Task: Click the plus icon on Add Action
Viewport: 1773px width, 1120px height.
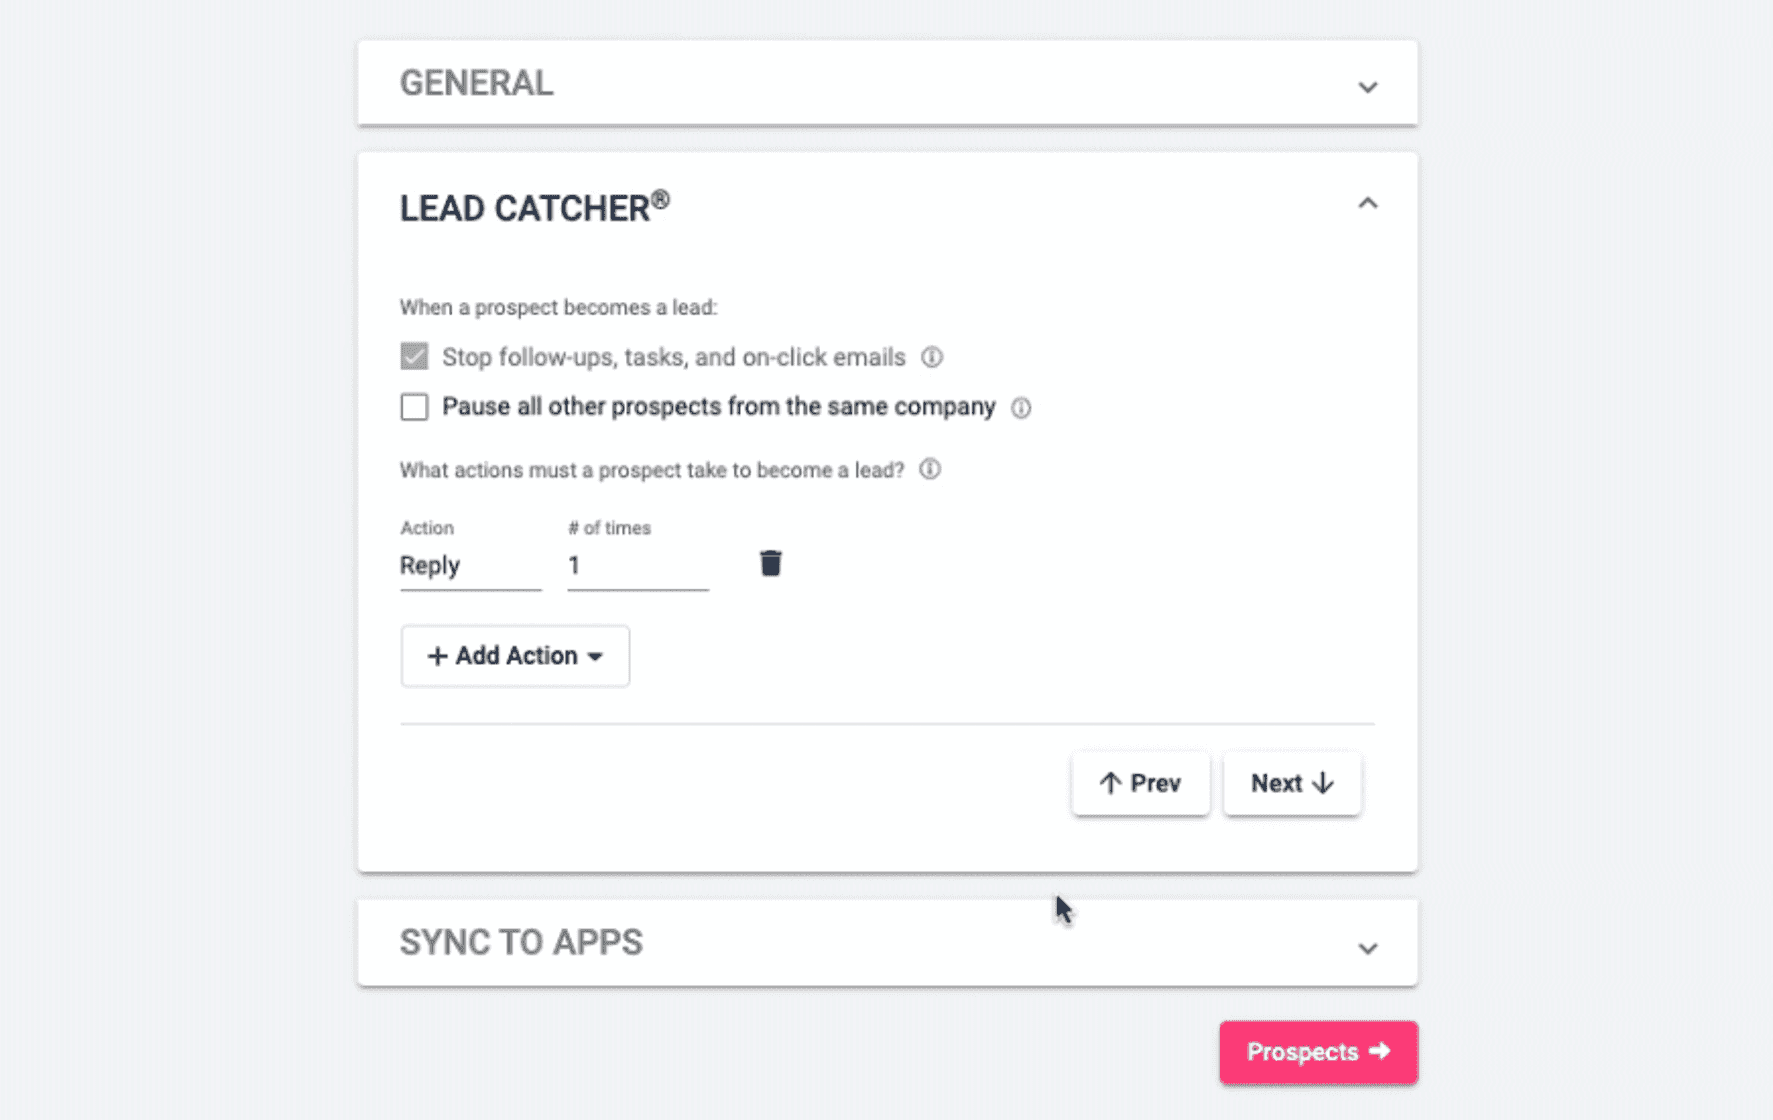Action: (436, 656)
